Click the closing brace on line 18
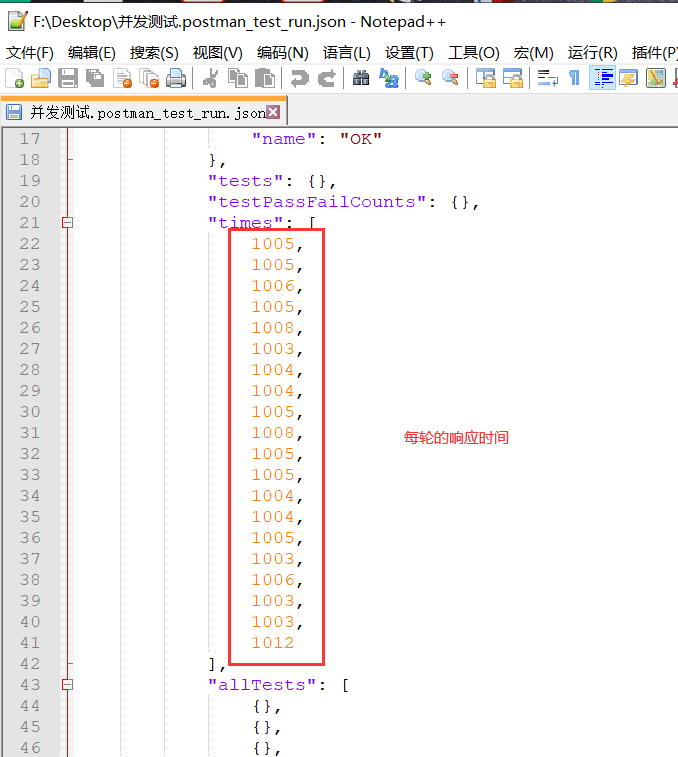The height and width of the screenshot is (757, 678). [213, 160]
